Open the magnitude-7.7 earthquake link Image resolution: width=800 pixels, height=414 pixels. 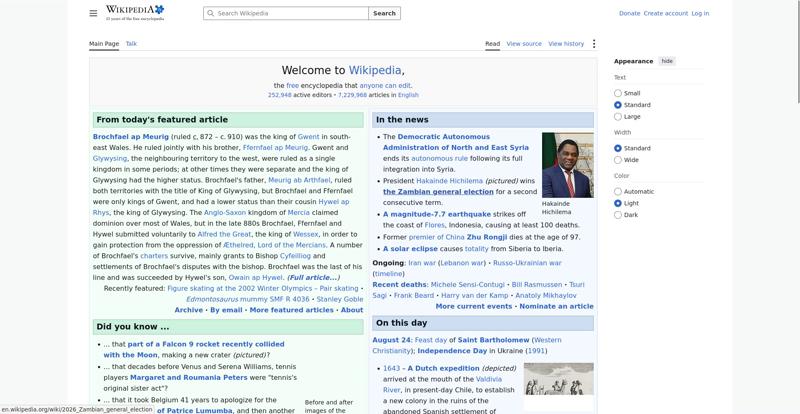(437, 214)
